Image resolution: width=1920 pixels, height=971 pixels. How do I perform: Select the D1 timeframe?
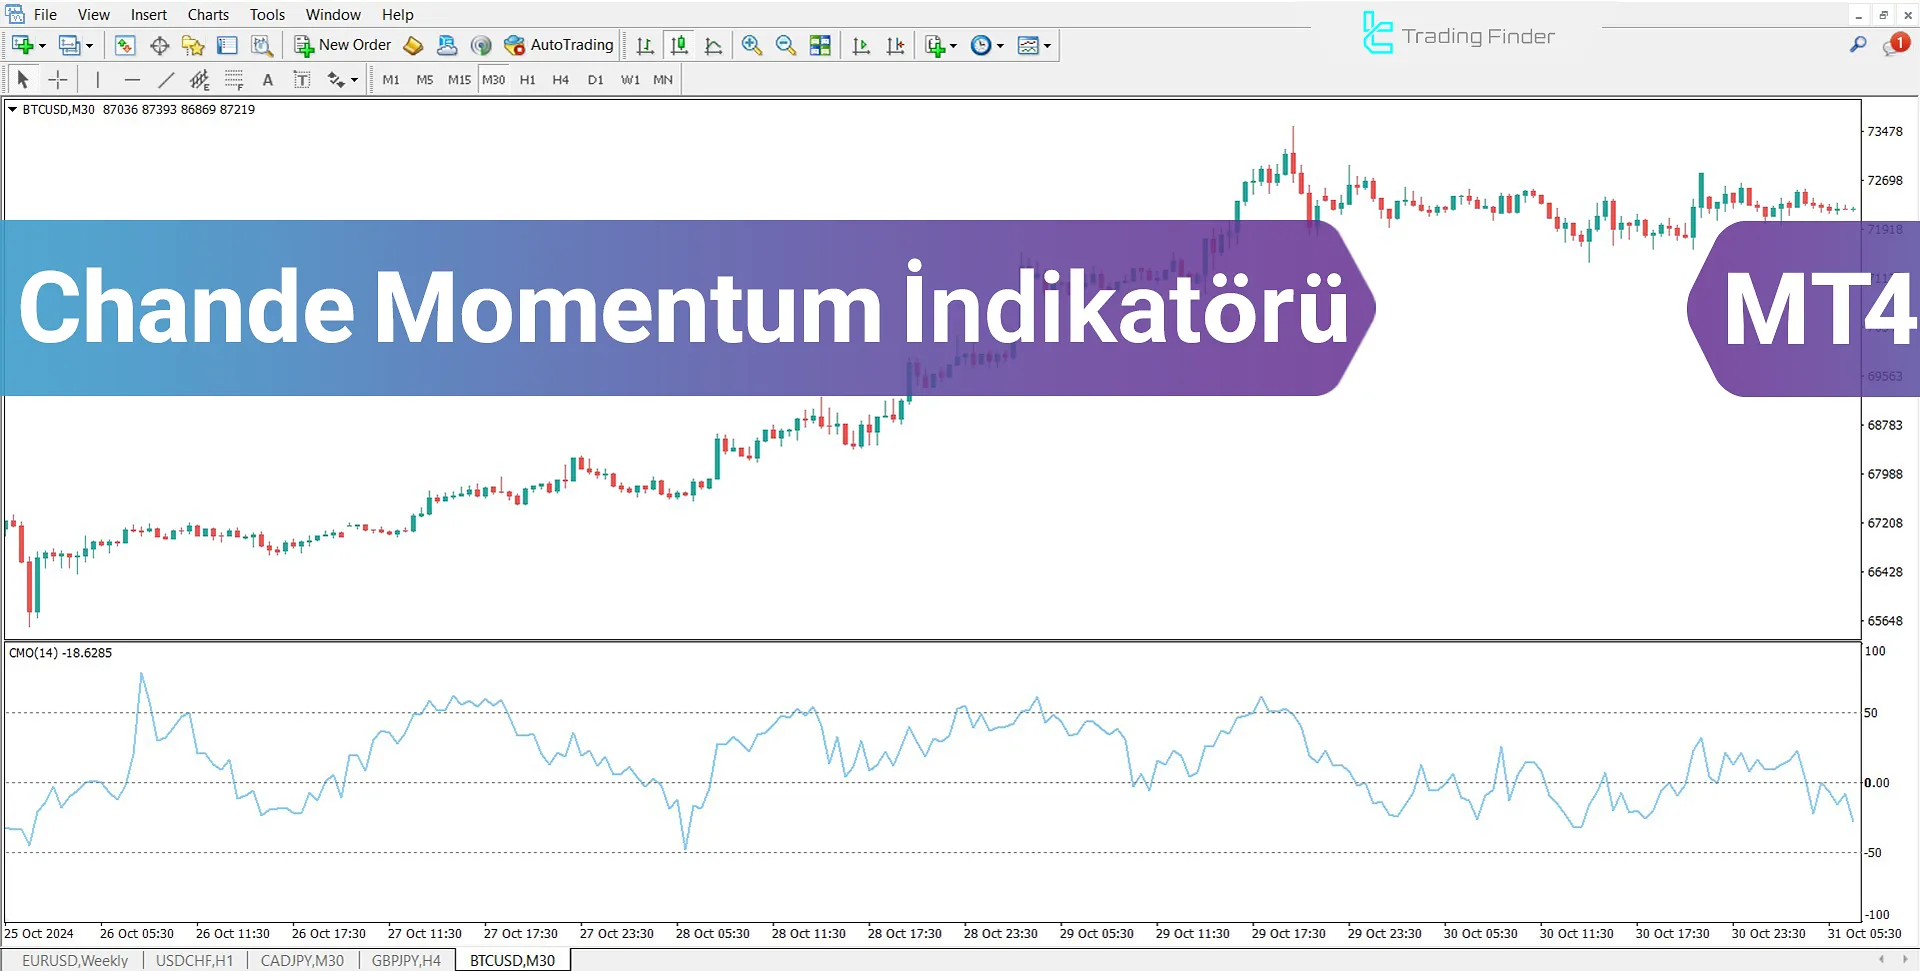tap(595, 79)
